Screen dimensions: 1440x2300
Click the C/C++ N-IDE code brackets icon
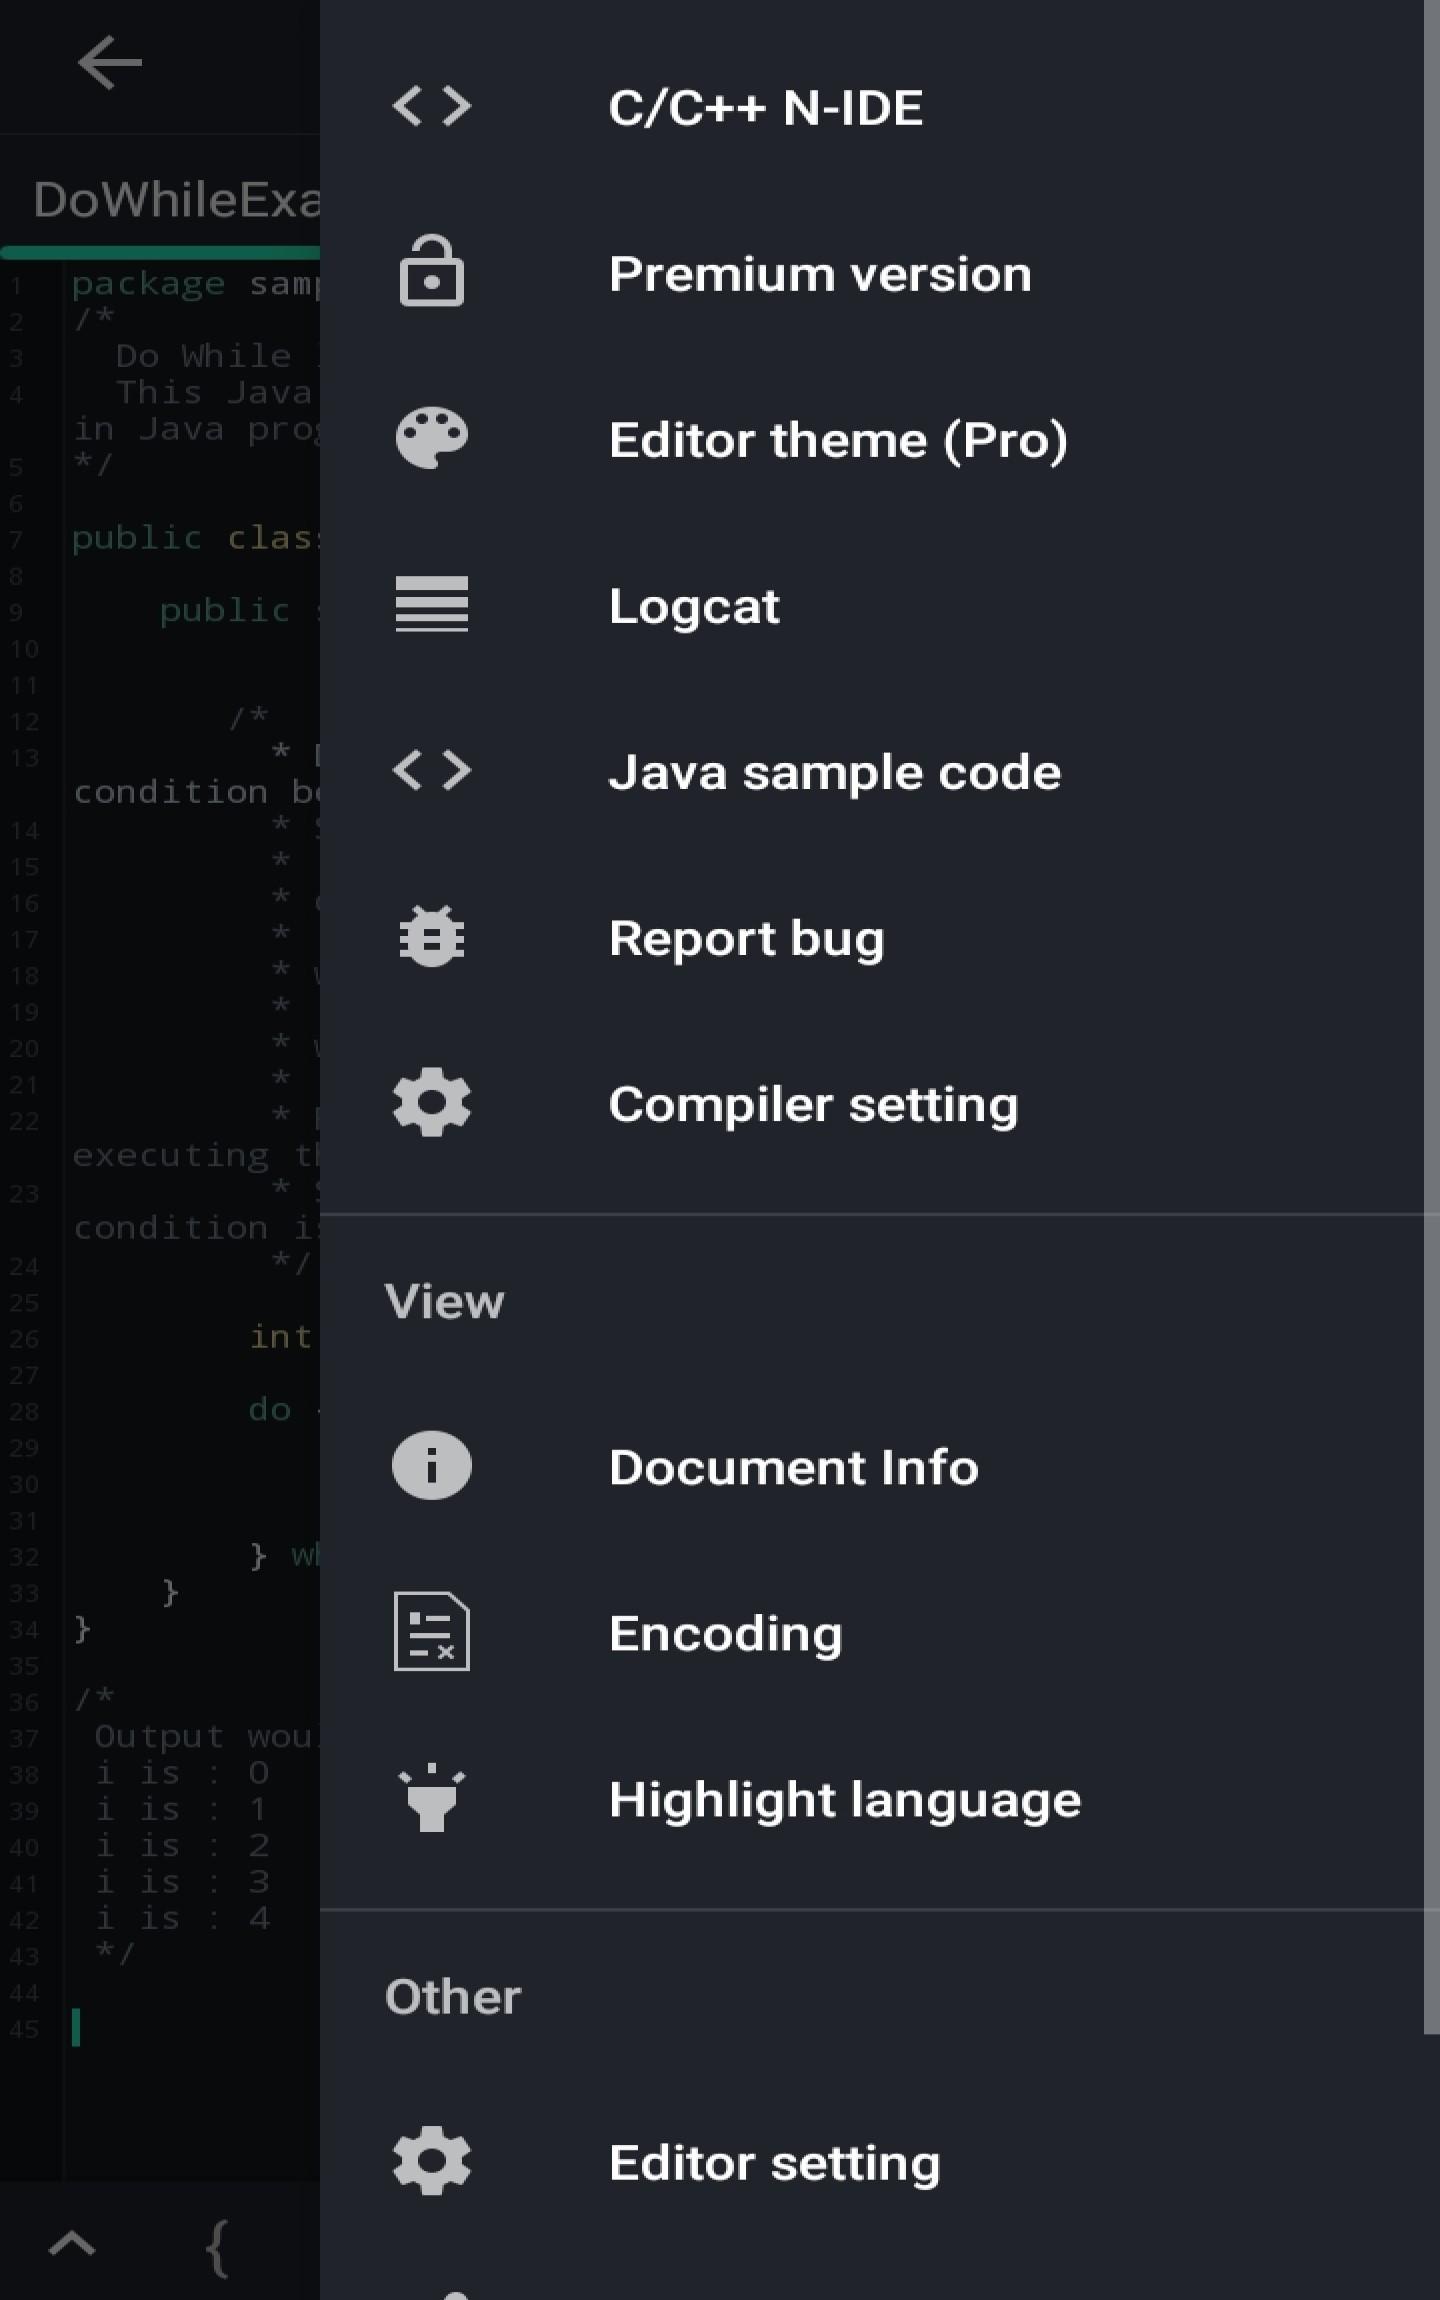tap(431, 106)
